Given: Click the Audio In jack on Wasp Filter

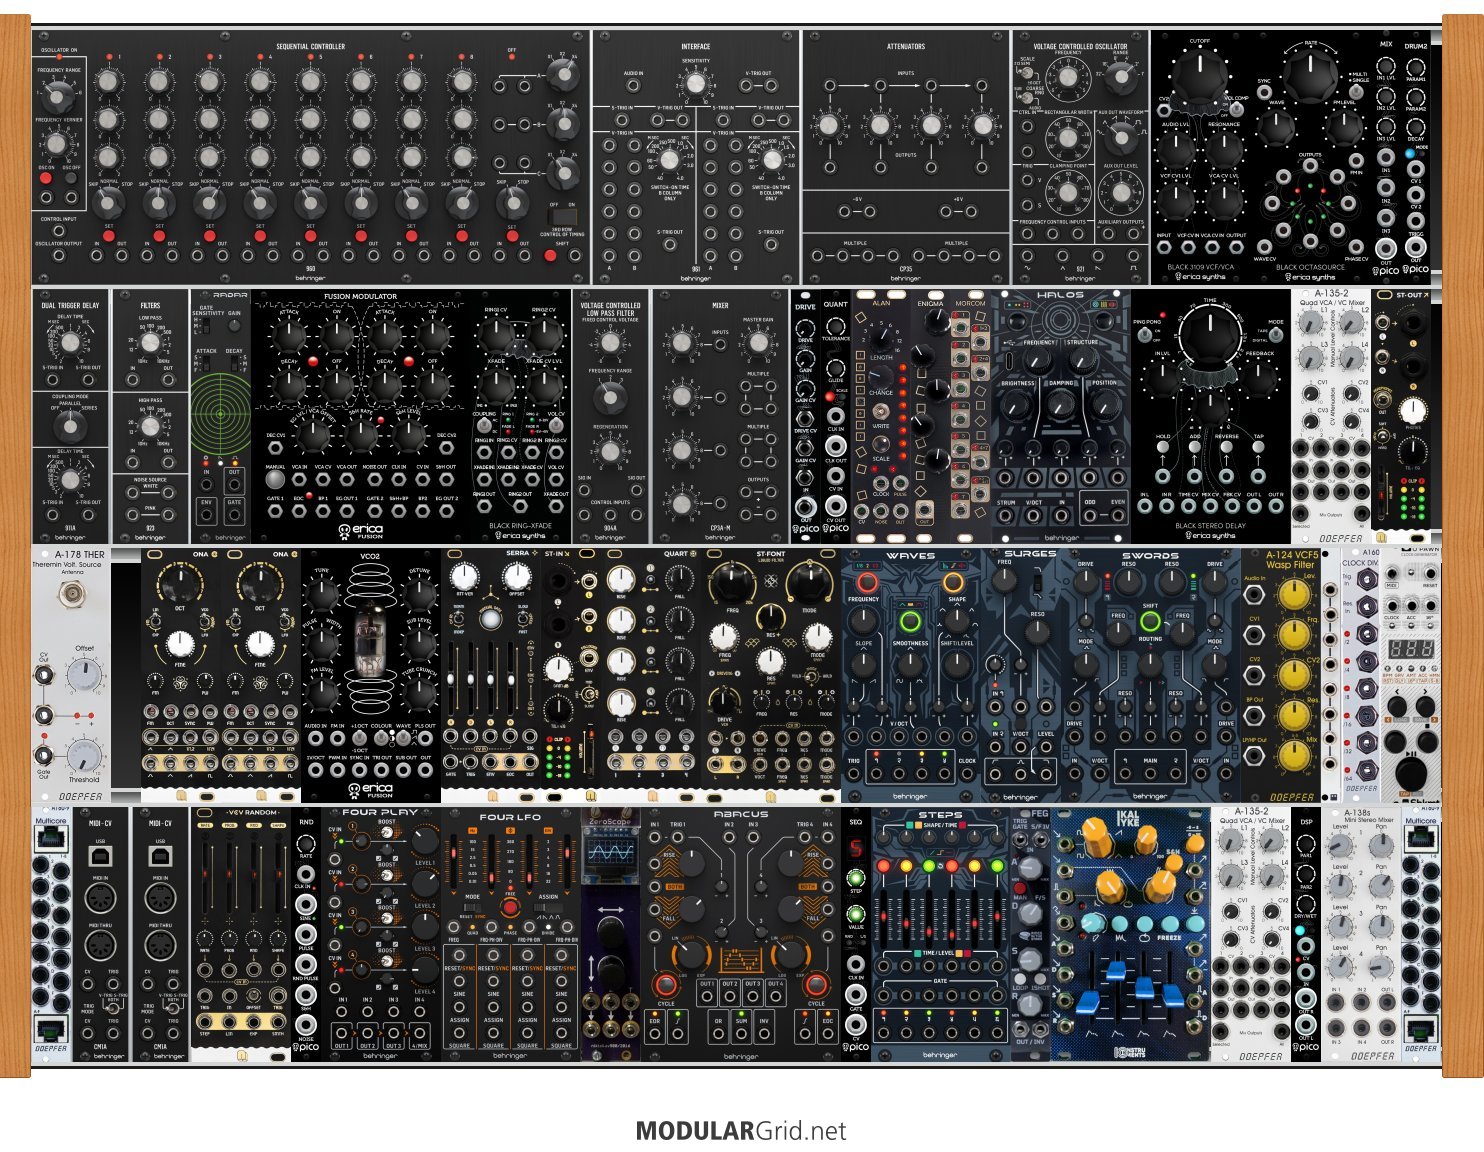Looking at the screenshot, I should pyautogui.click(x=1254, y=596).
